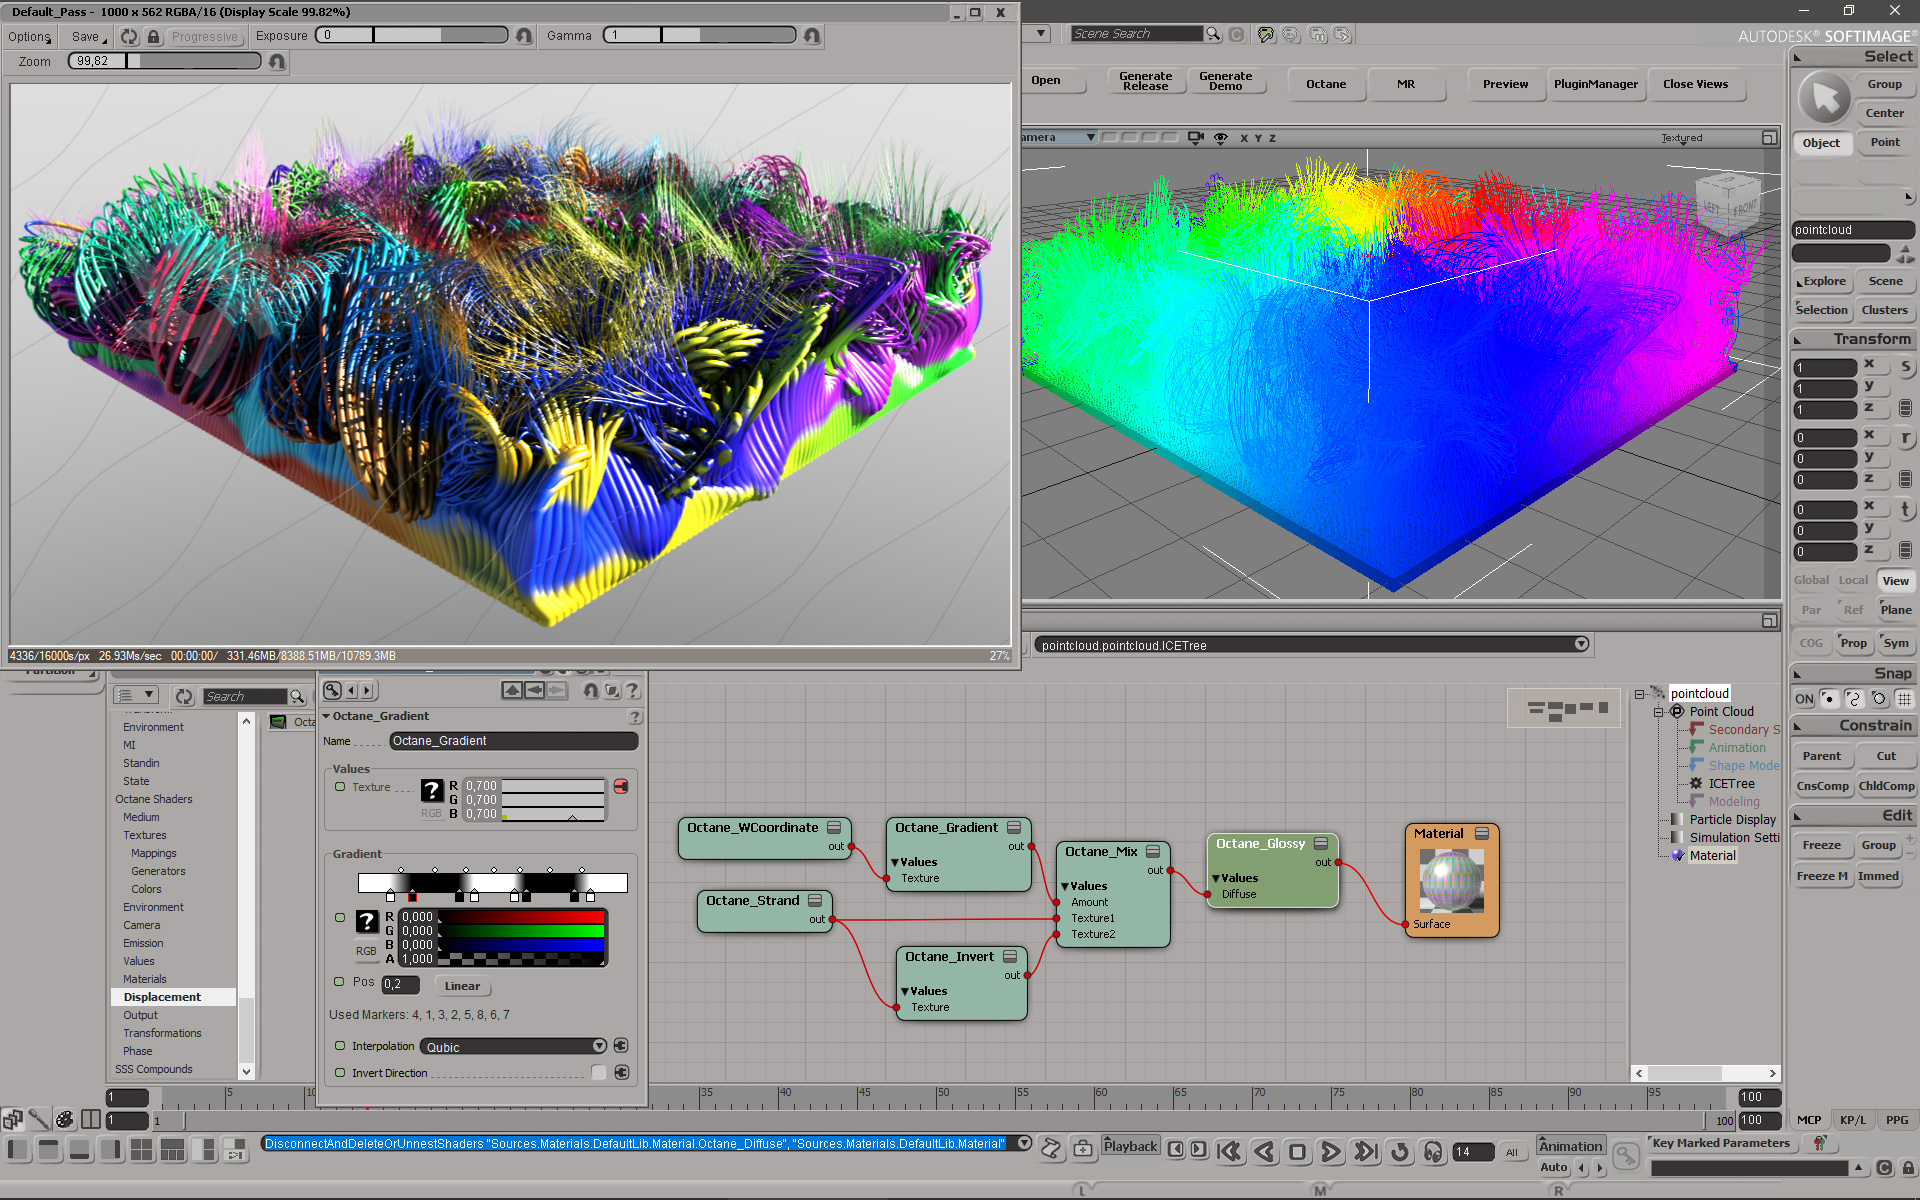Click the lock icon beside Progressive
Image resolution: width=1920 pixels, height=1200 pixels.
[x=153, y=36]
